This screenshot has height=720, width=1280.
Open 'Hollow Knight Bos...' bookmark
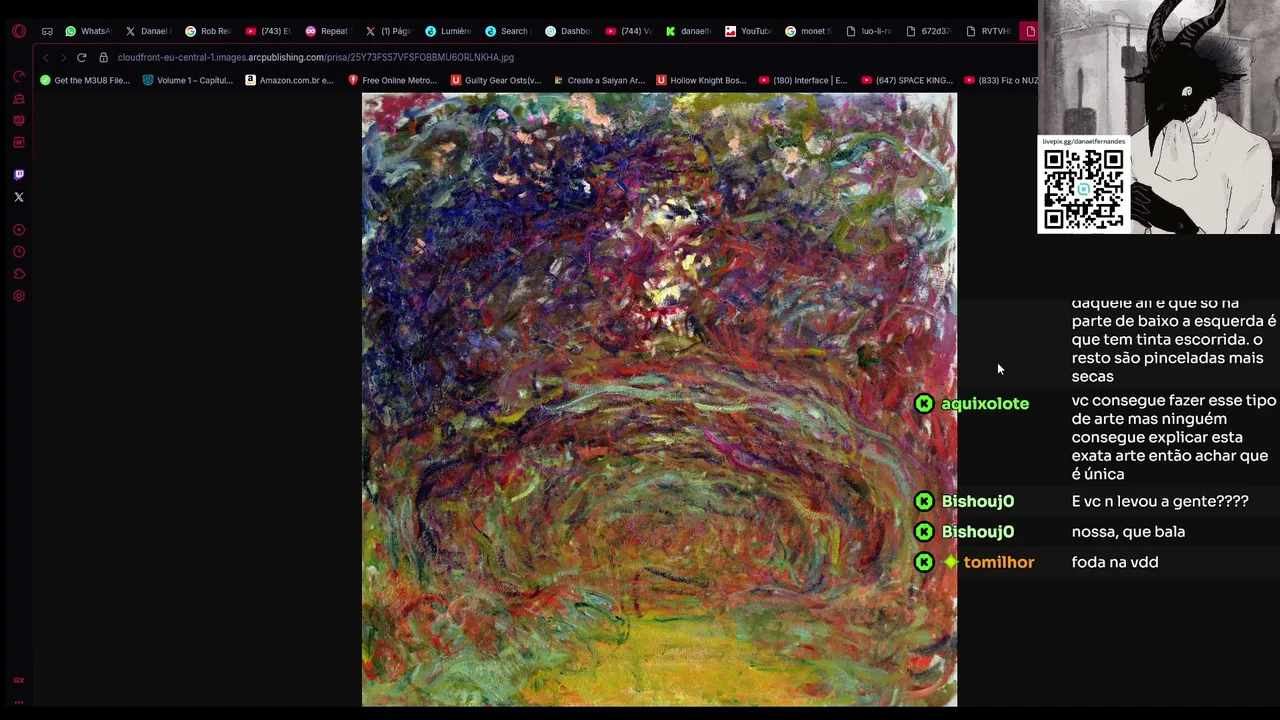(702, 80)
